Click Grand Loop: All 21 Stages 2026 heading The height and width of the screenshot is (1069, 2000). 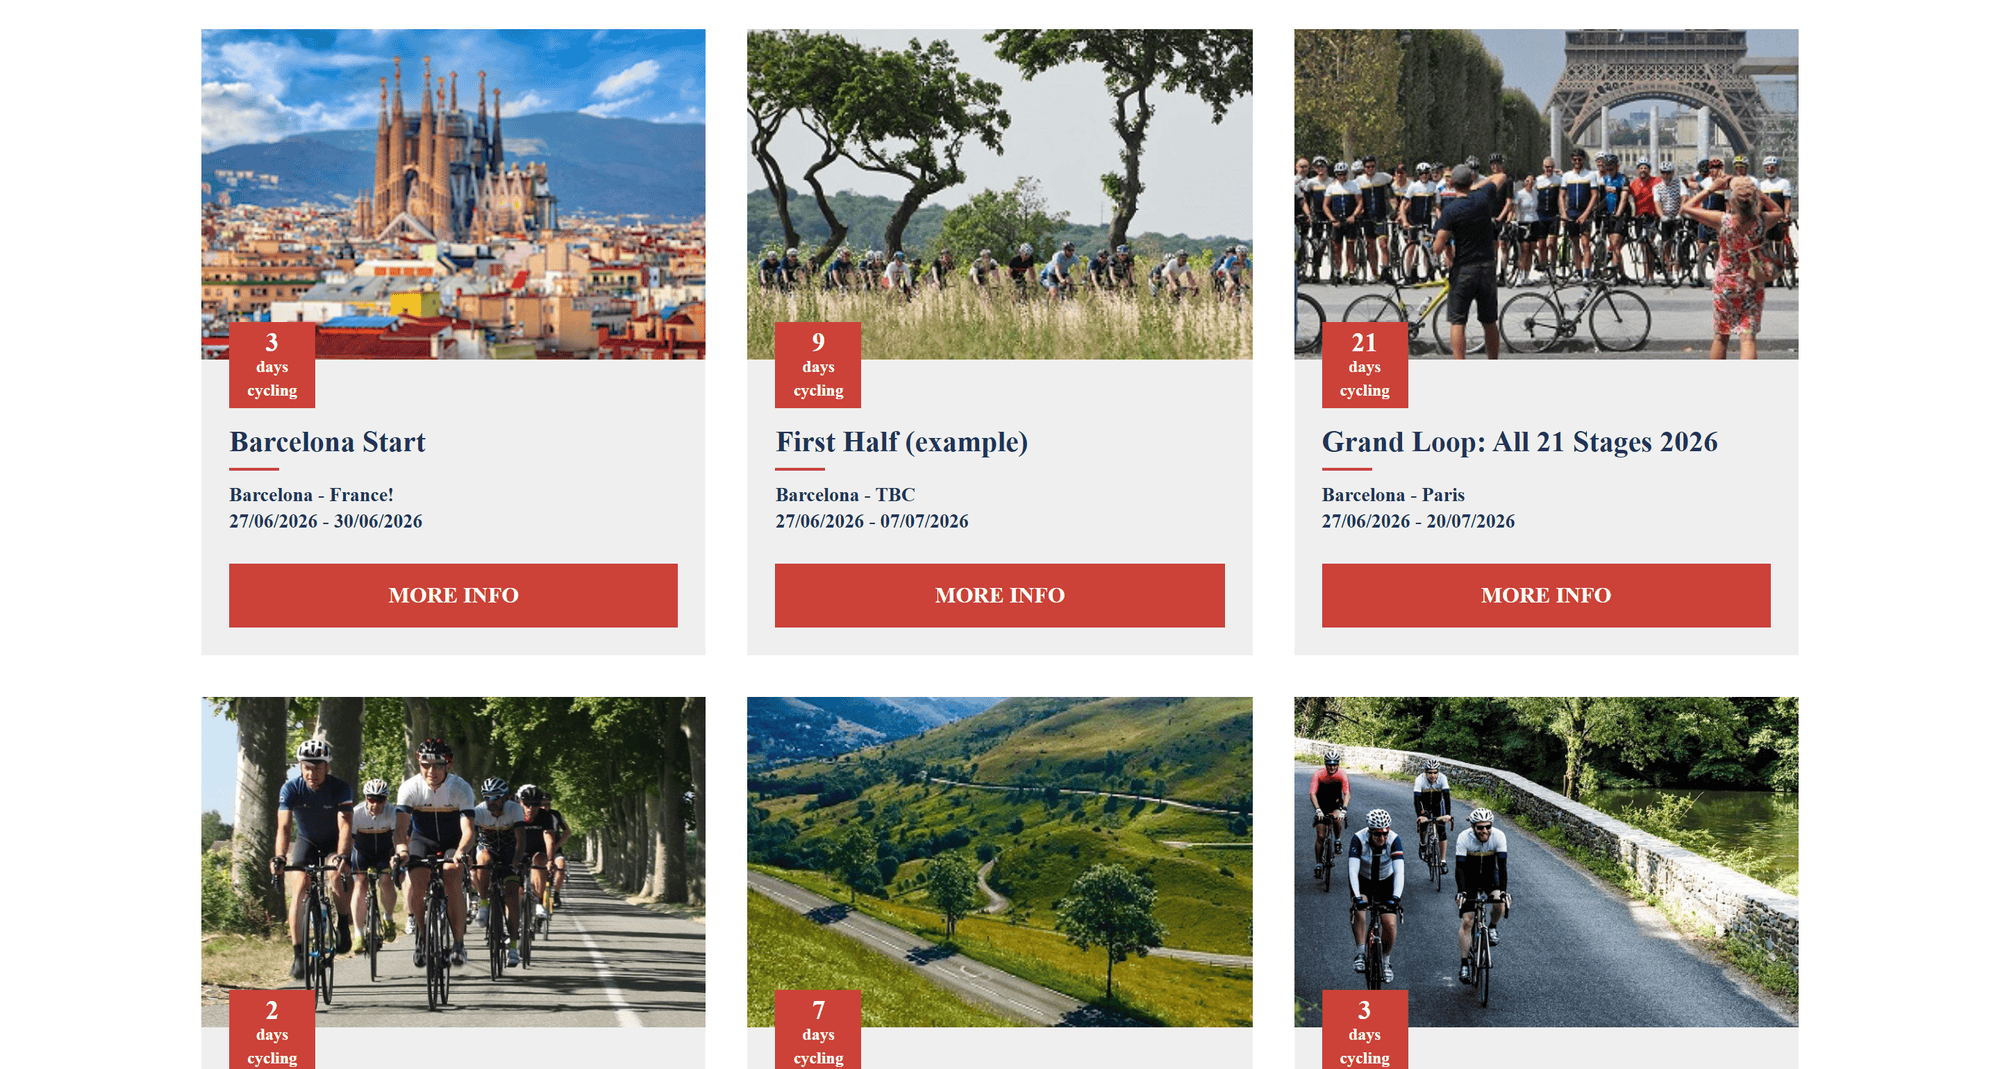1519,442
